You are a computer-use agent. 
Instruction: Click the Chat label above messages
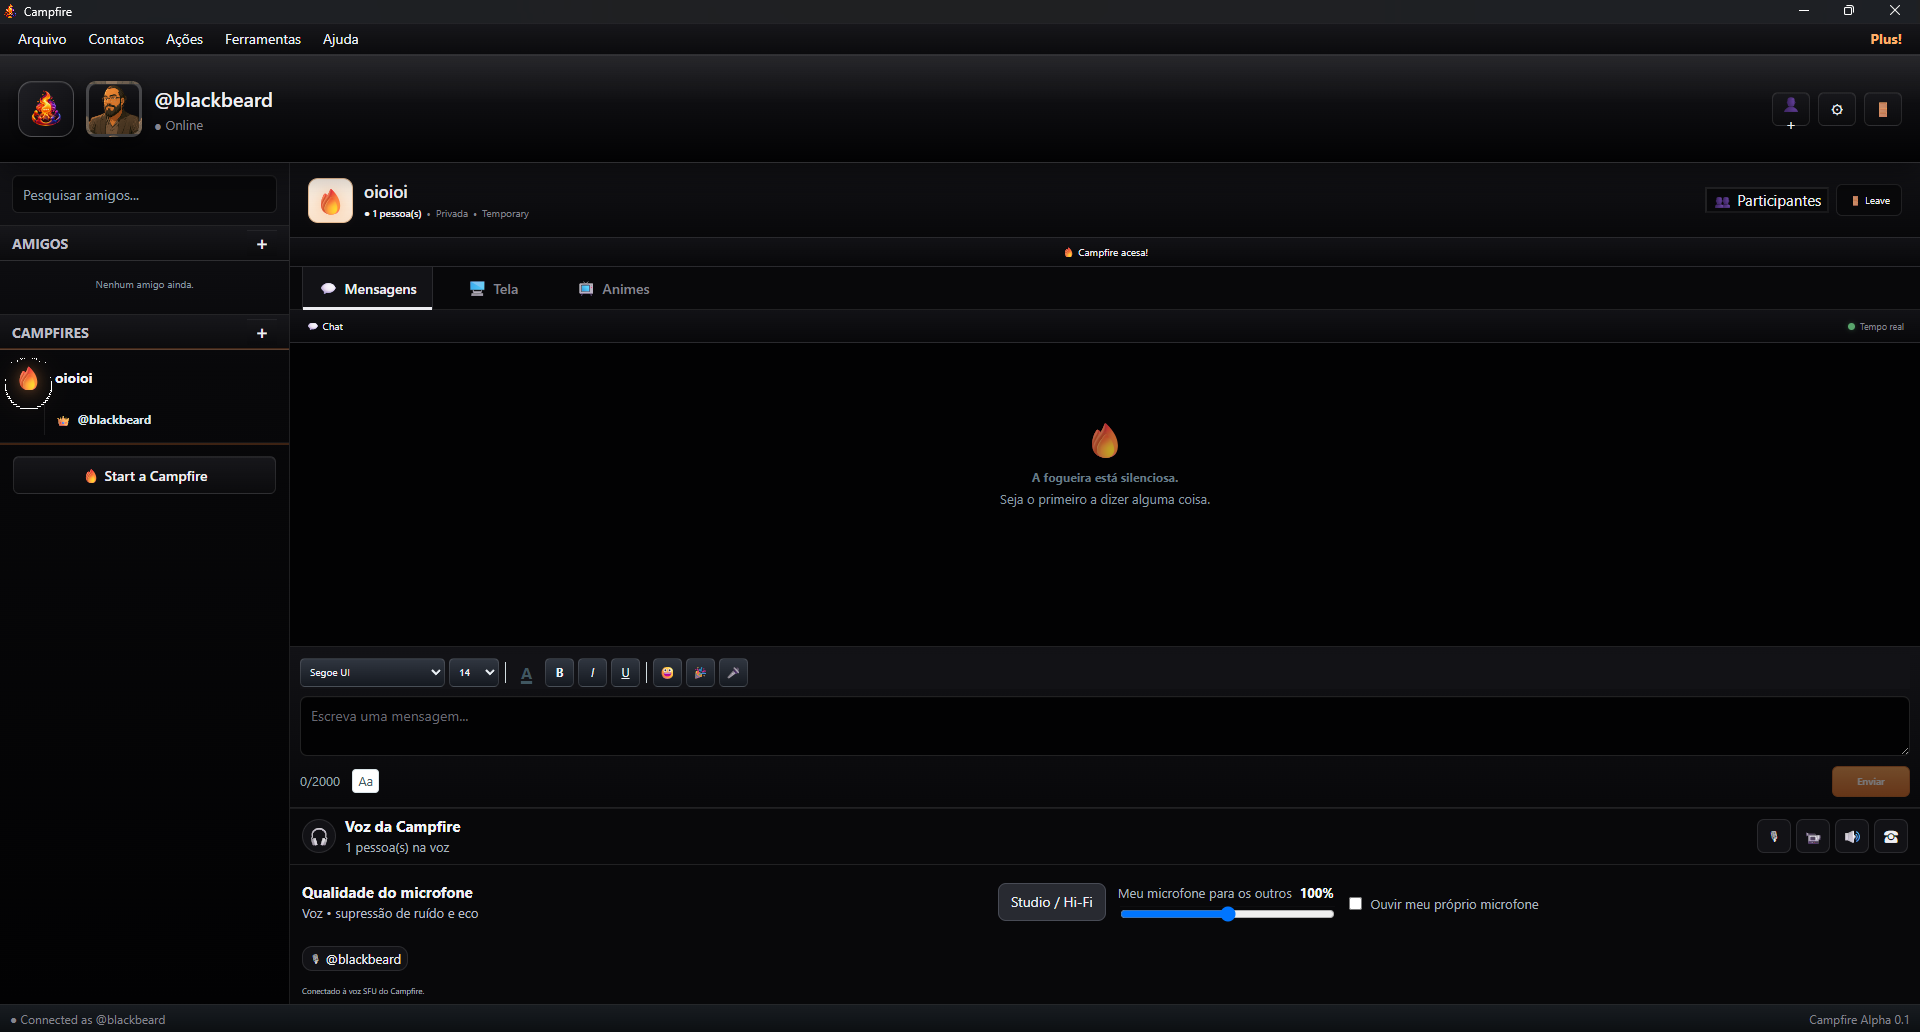(326, 327)
